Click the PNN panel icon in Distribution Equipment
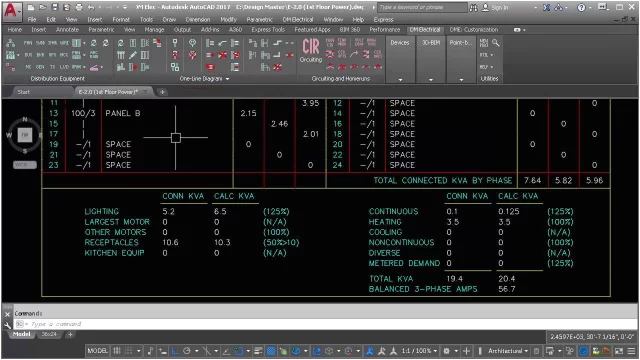Viewport: 640px width, 360px height. (x=28, y=43)
